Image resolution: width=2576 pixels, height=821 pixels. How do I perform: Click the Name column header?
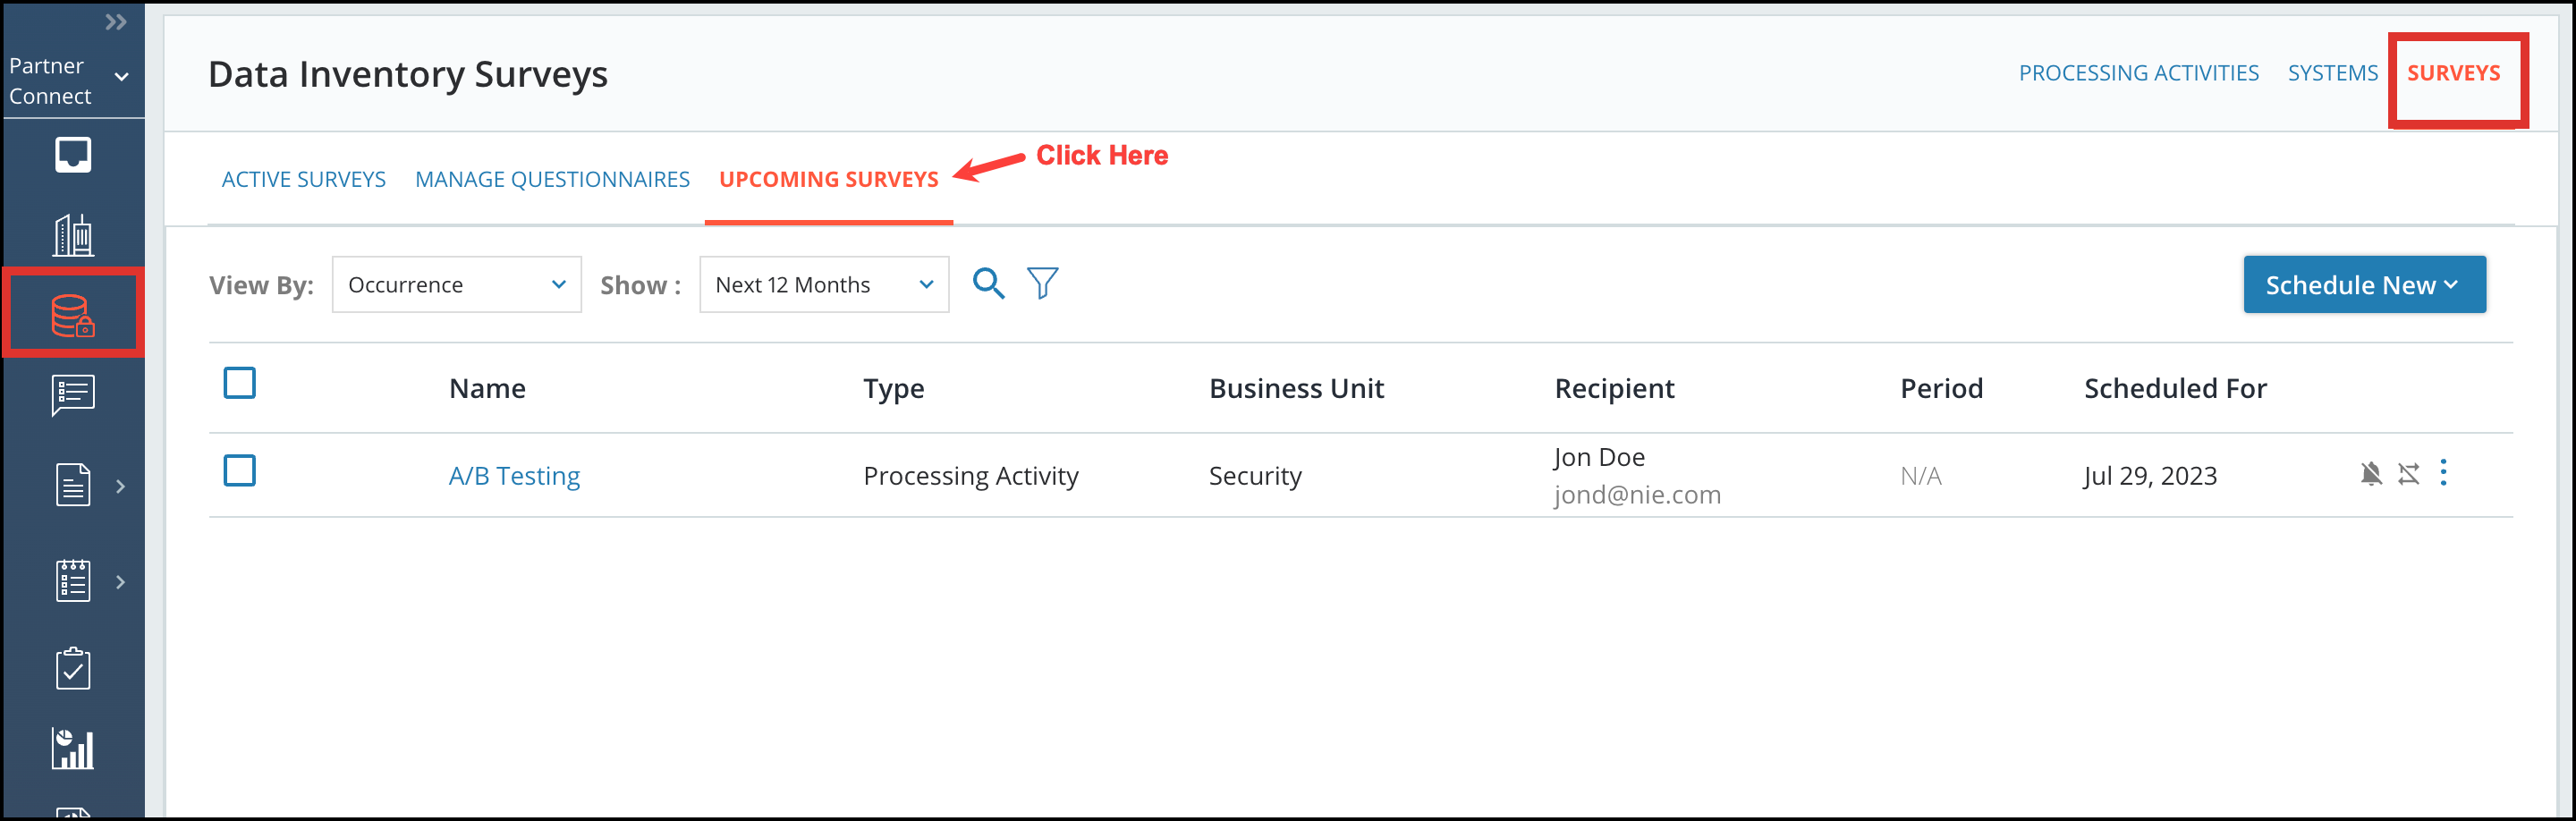tap(487, 388)
